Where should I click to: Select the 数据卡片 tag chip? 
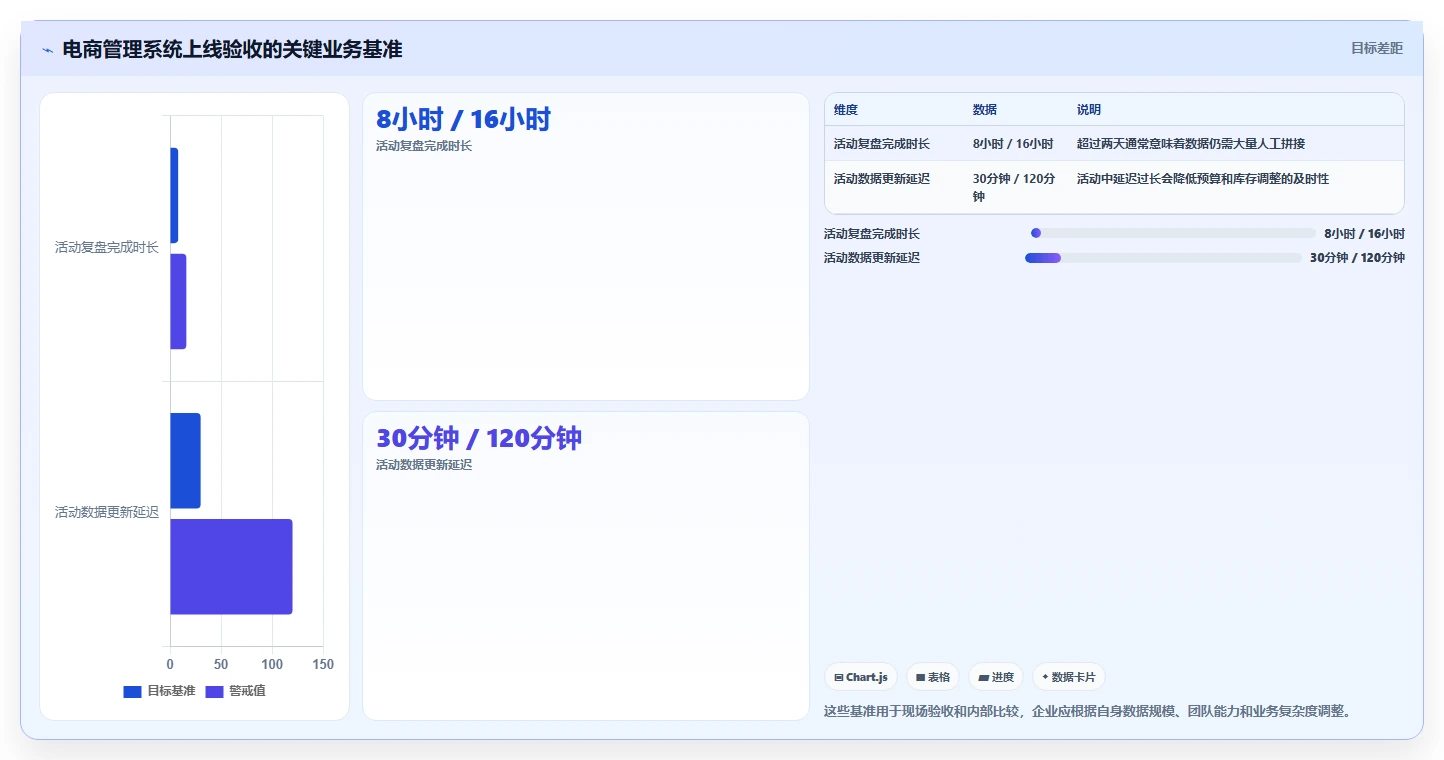tap(1069, 677)
